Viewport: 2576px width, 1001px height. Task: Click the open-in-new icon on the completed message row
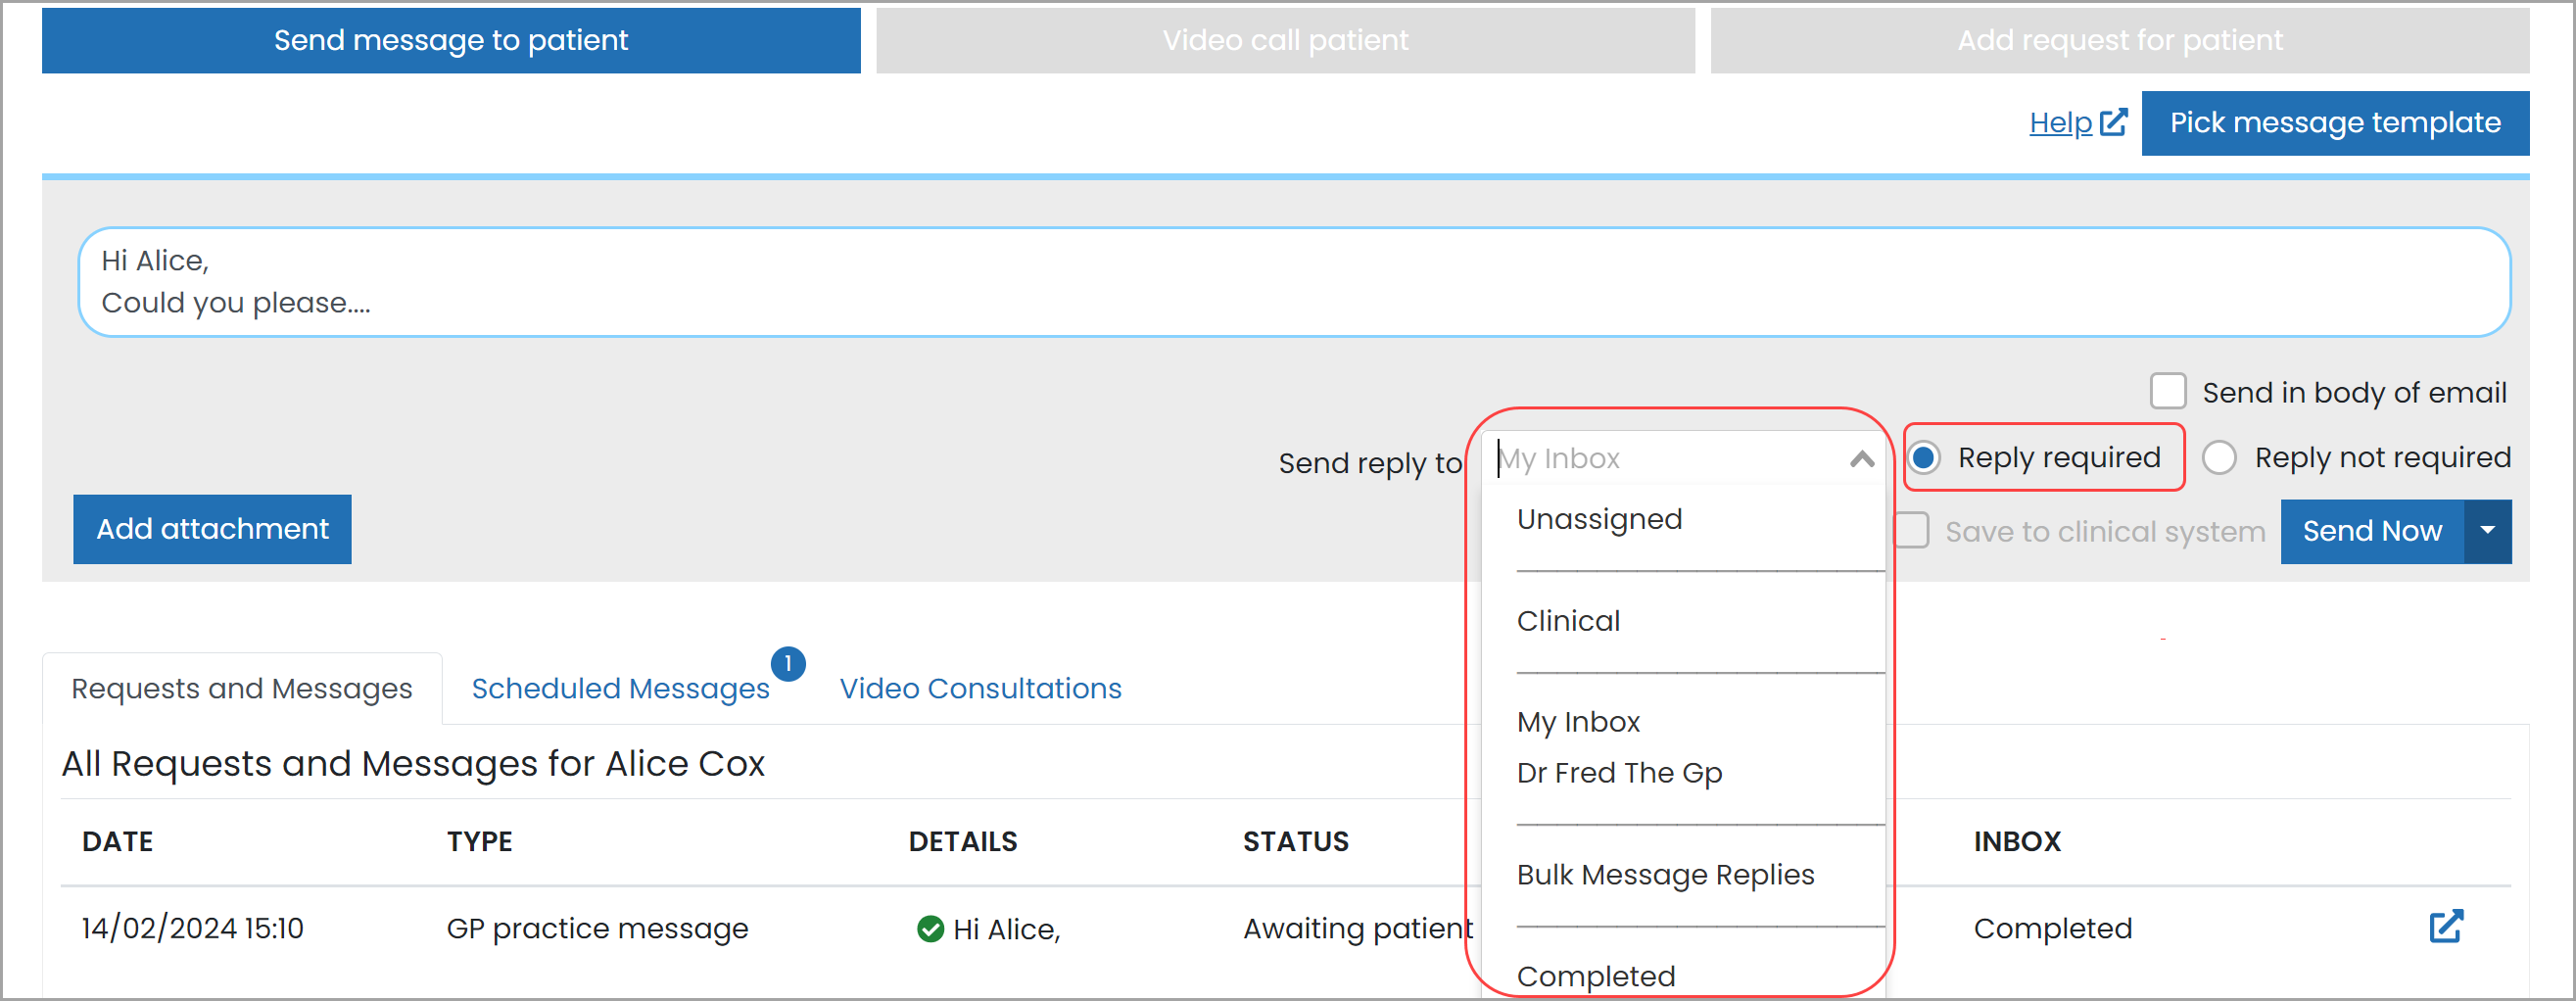[x=2447, y=927]
